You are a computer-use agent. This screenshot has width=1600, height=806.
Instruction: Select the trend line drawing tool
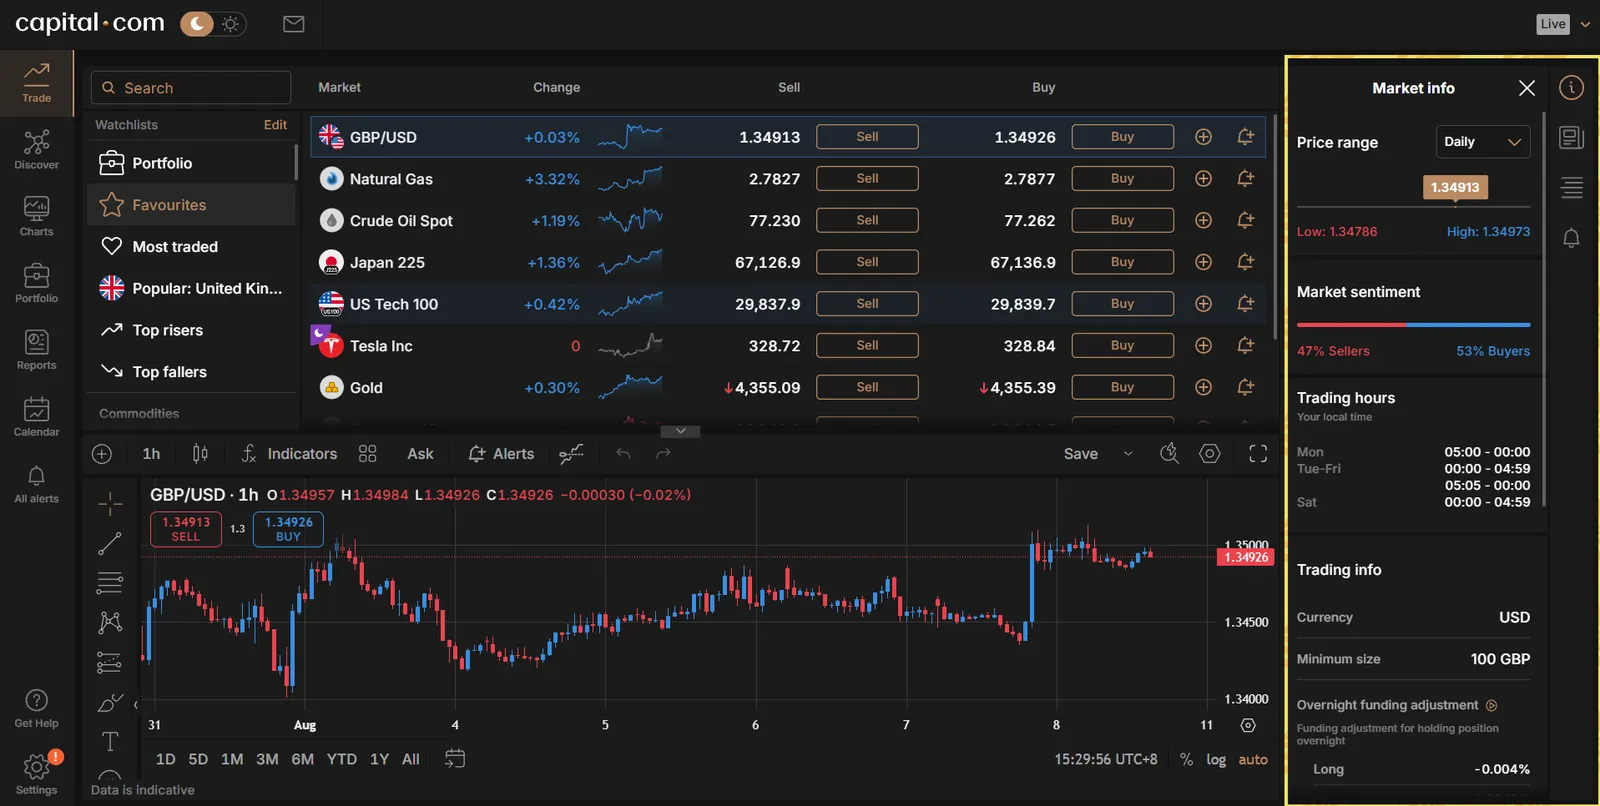[110, 543]
